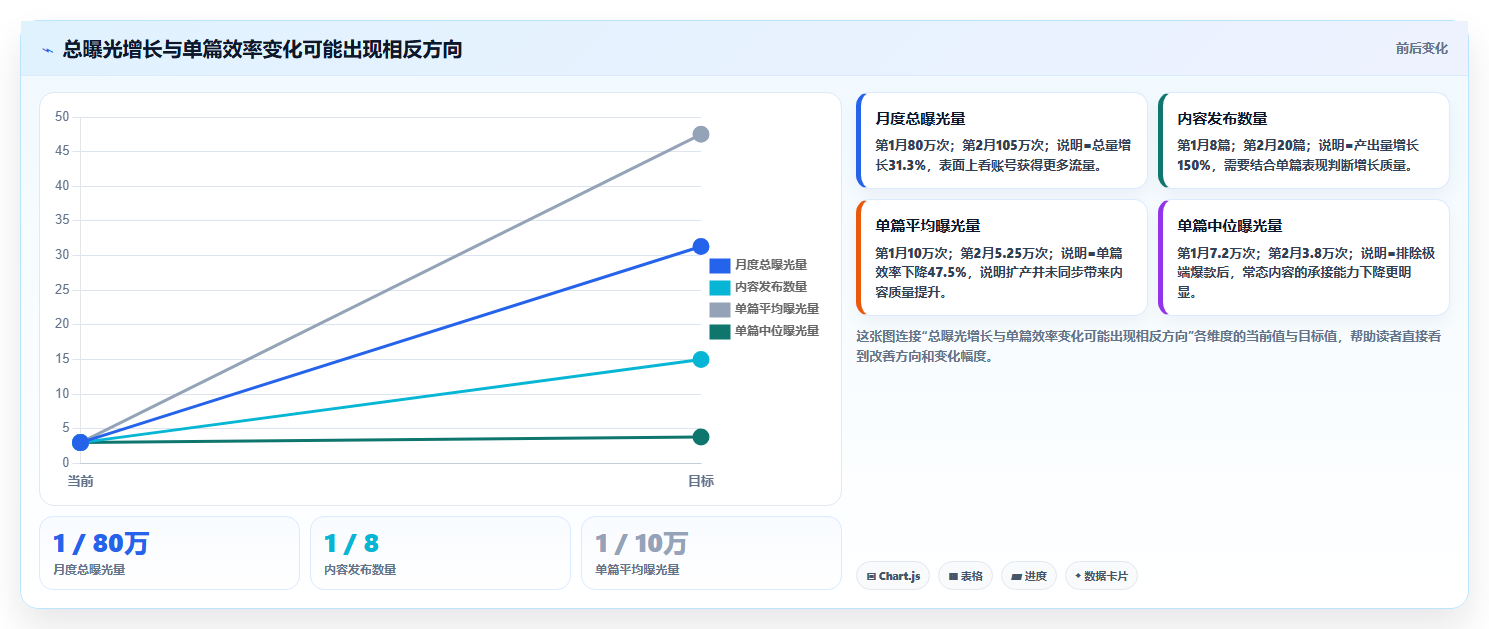This screenshot has width=1489, height=629.
Task: Select the blue 当前 starting data point
Action: tap(81, 442)
